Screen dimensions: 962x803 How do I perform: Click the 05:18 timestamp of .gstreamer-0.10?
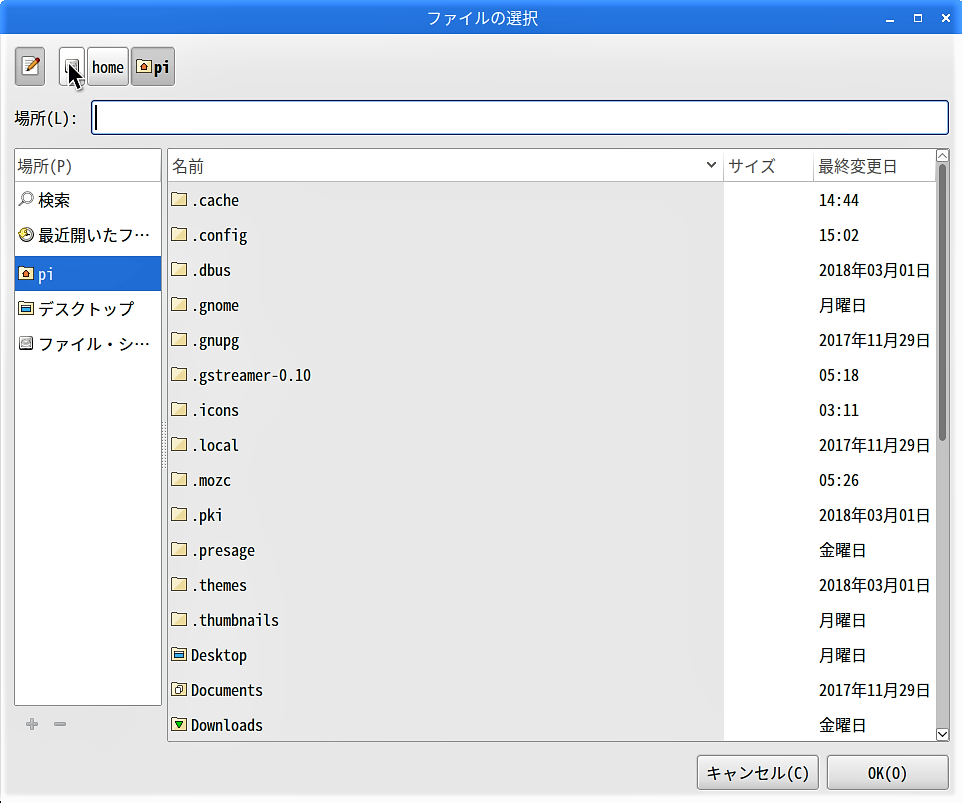click(839, 375)
